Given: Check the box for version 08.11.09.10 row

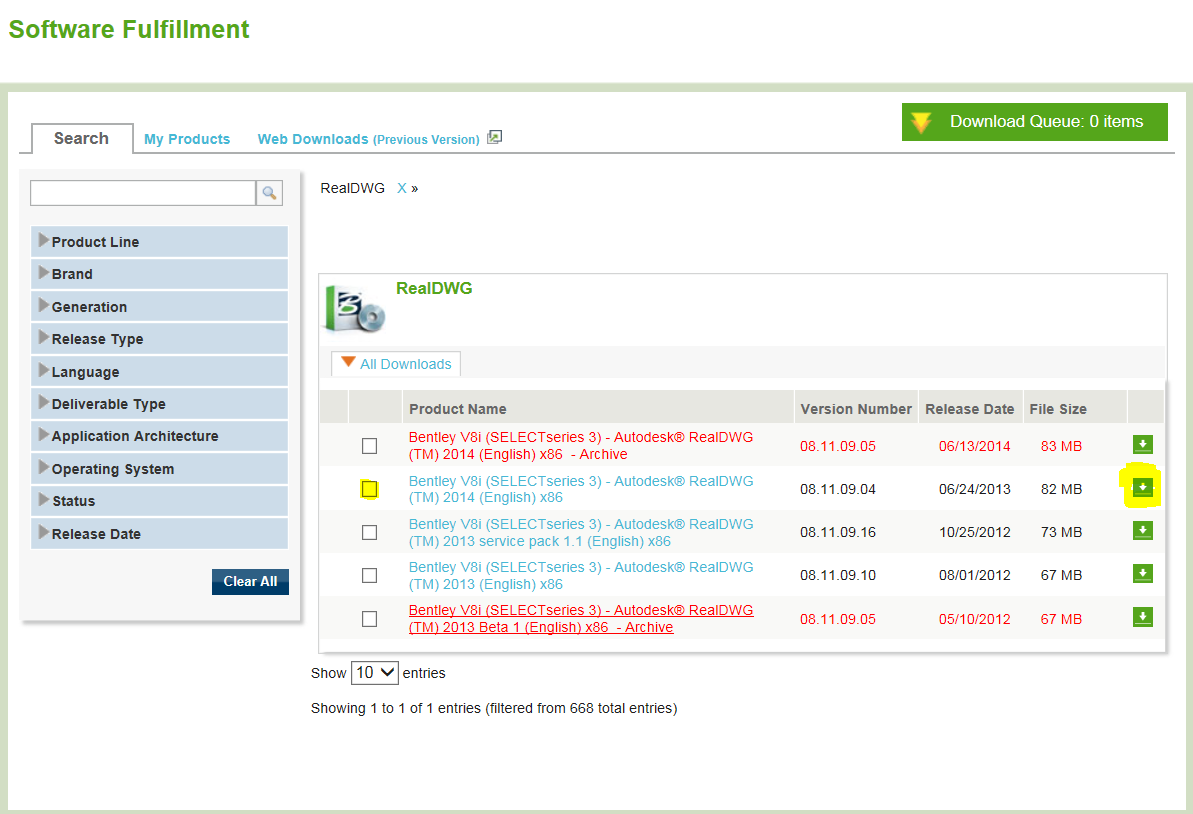Looking at the screenshot, I should pyautogui.click(x=369, y=576).
